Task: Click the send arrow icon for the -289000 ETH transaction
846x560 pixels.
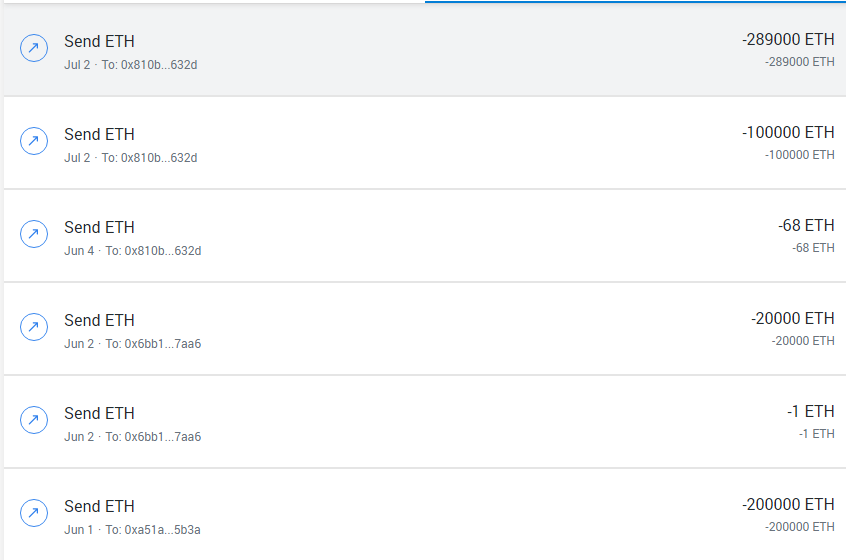Action: [x=34, y=49]
